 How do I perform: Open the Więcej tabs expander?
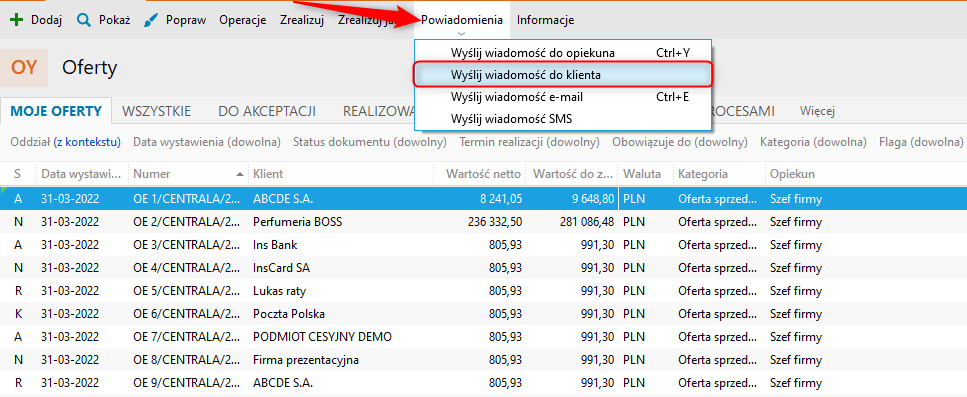point(817,112)
